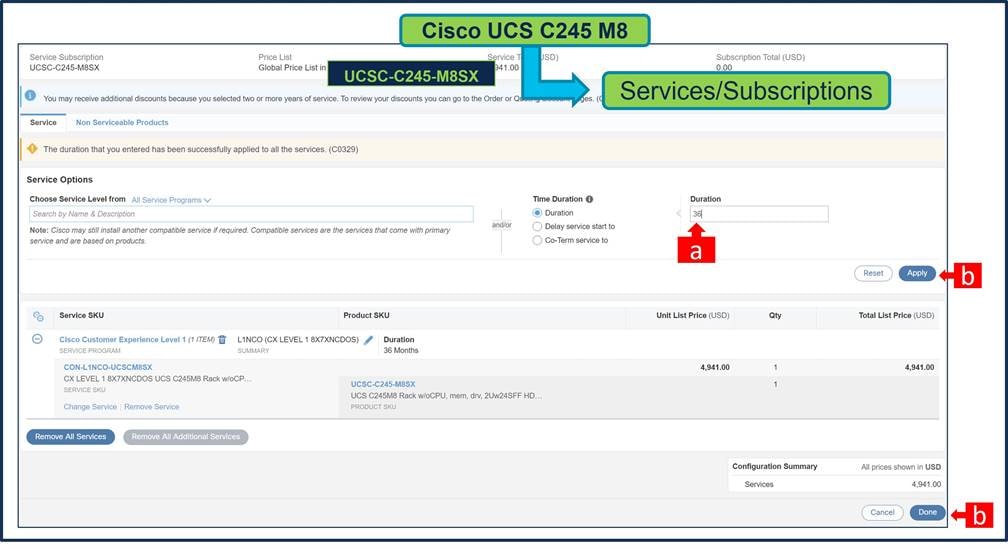Click the Product SKU column header

click(x=366, y=316)
